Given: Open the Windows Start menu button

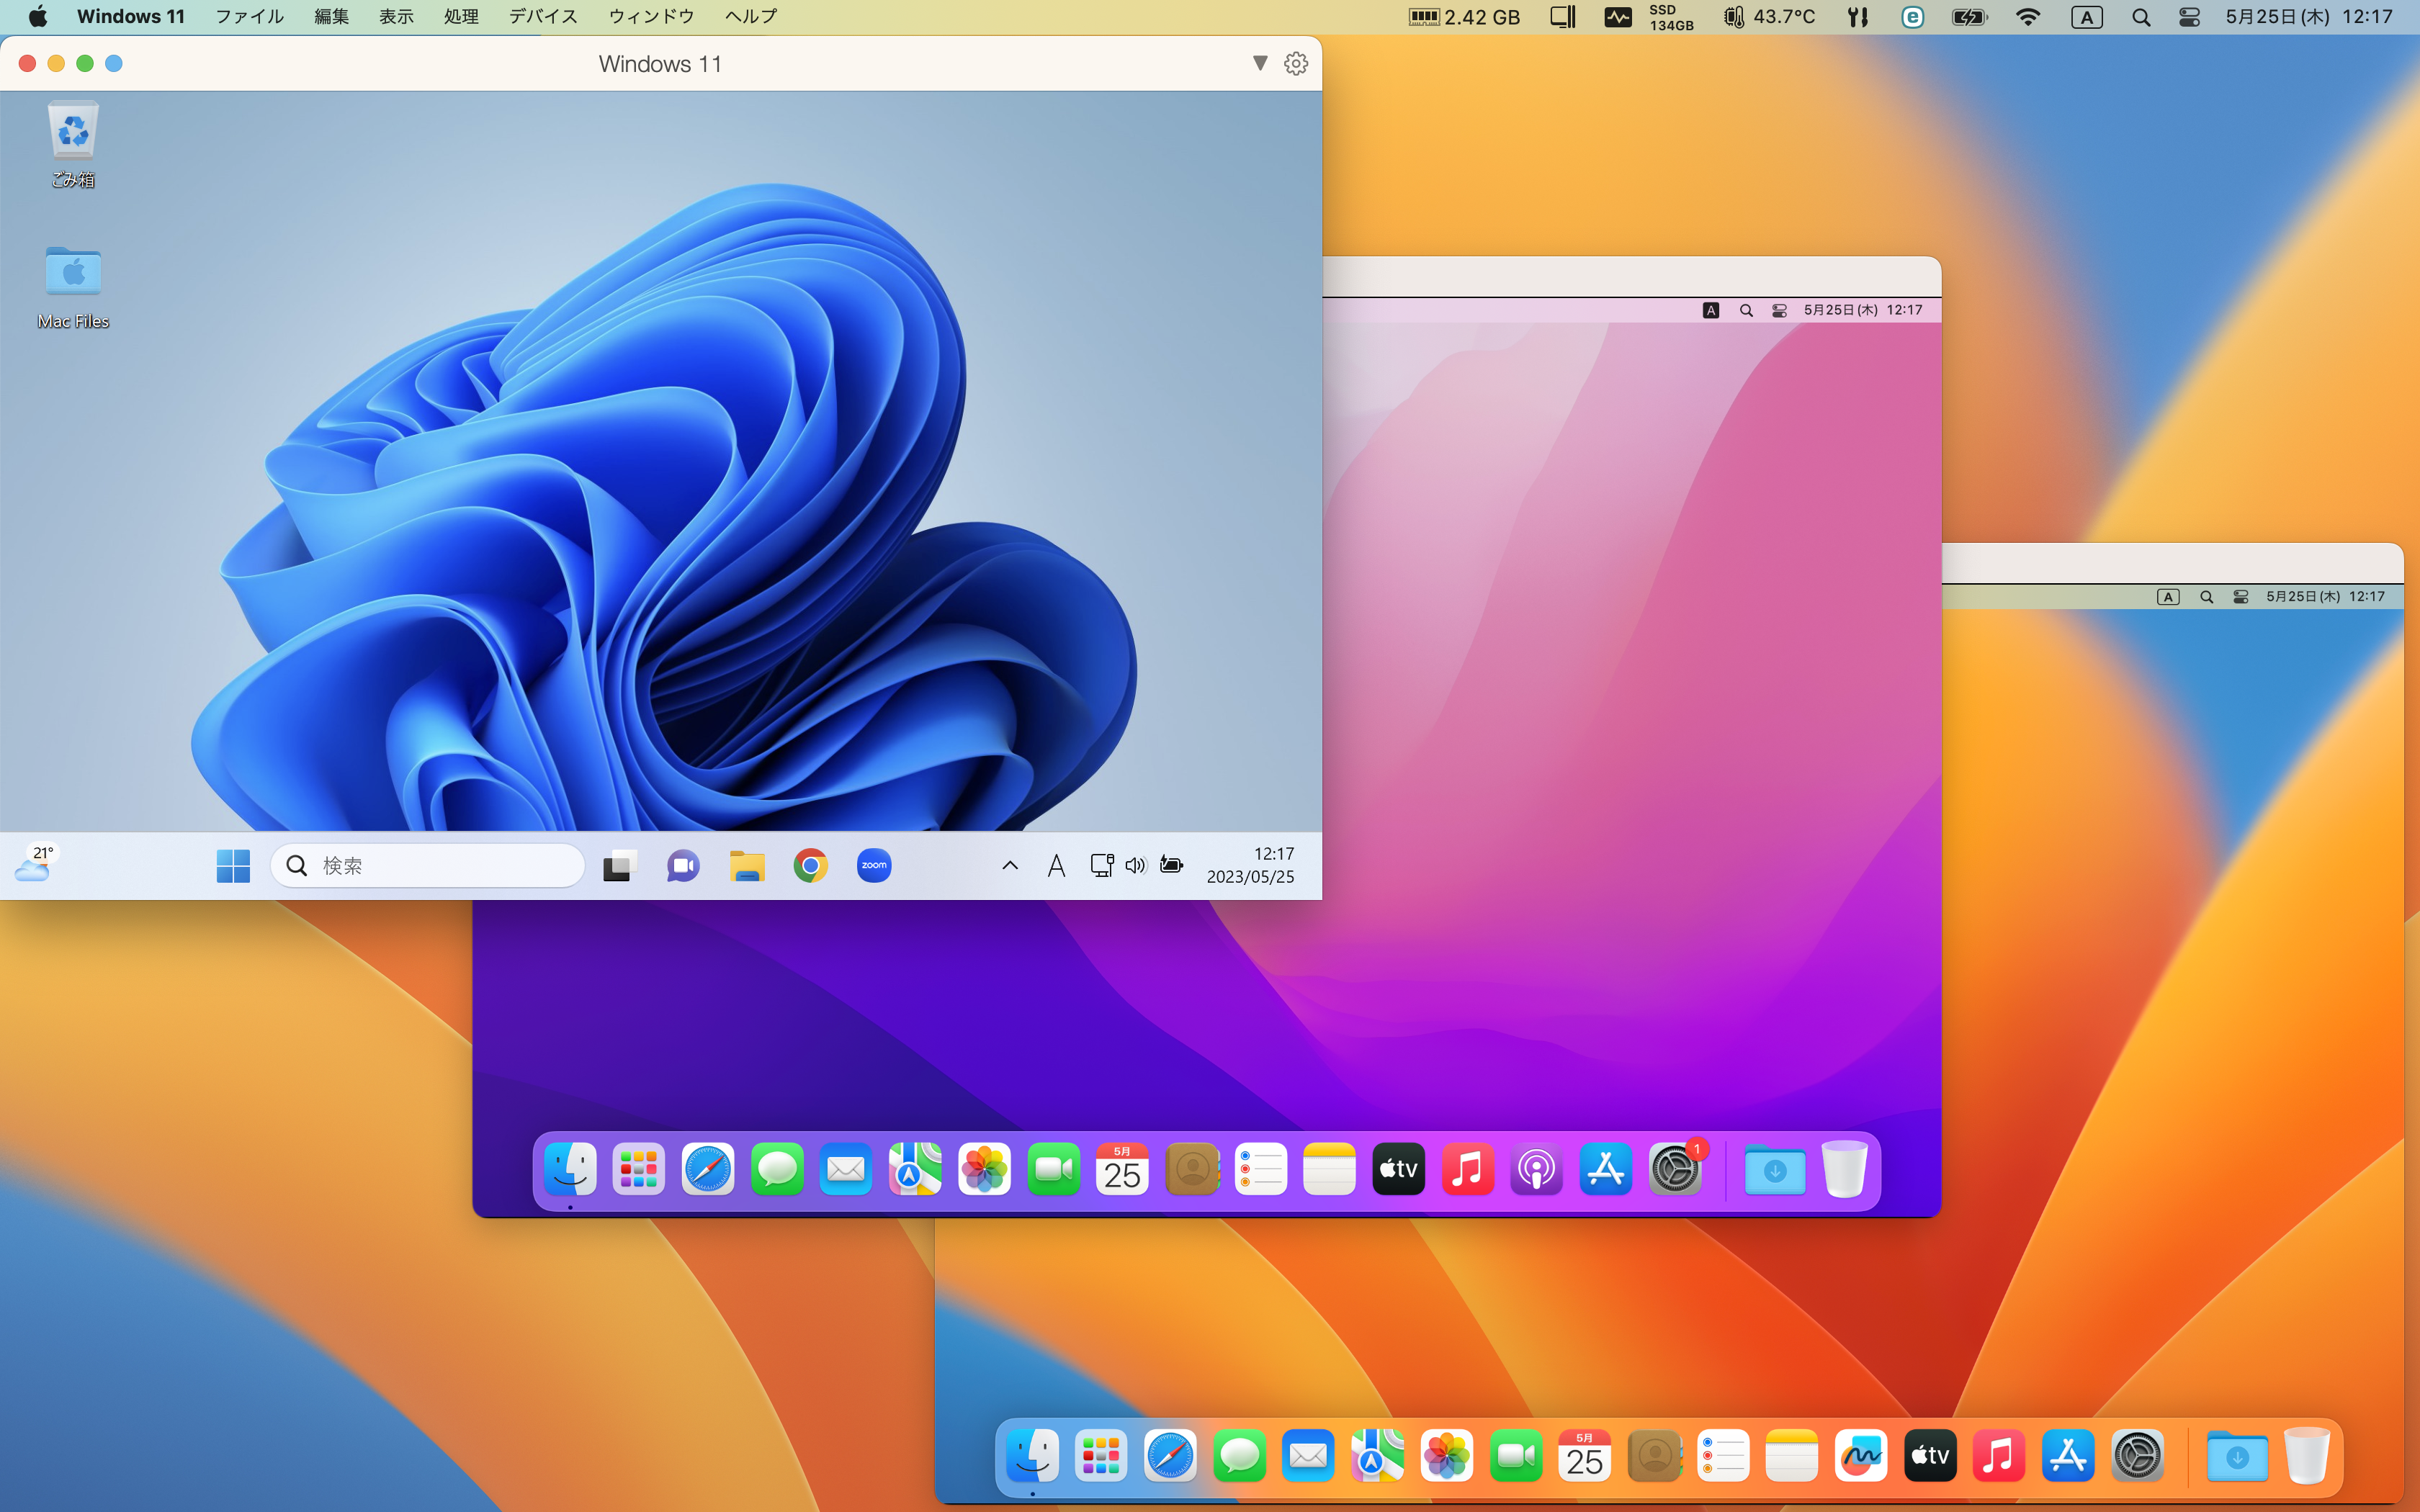Looking at the screenshot, I should [x=233, y=866].
